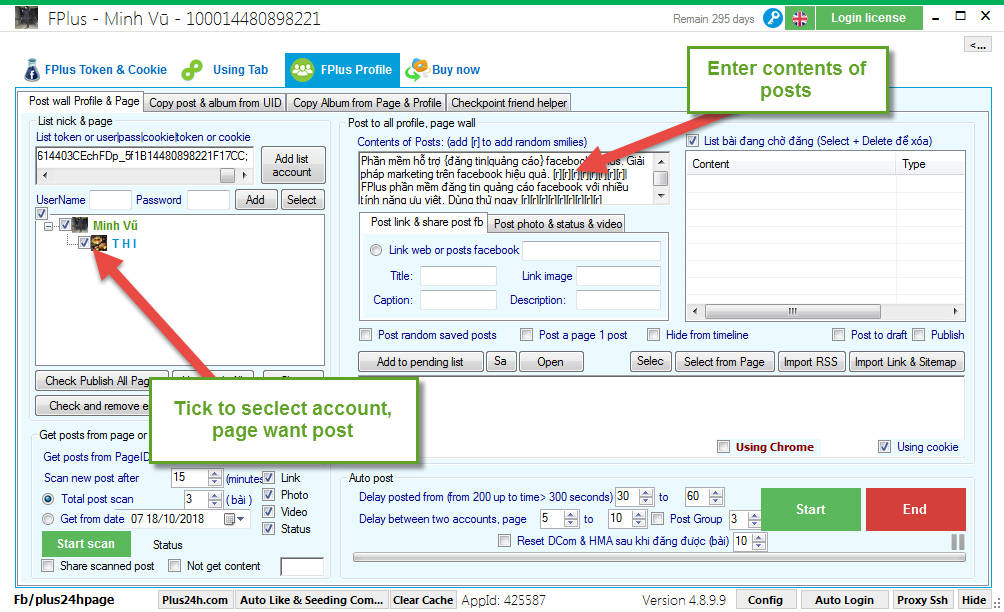This screenshot has height=612, width=1004.
Task: Click the UserName input field
Action: pyautogui.click(x=110, y=200)
